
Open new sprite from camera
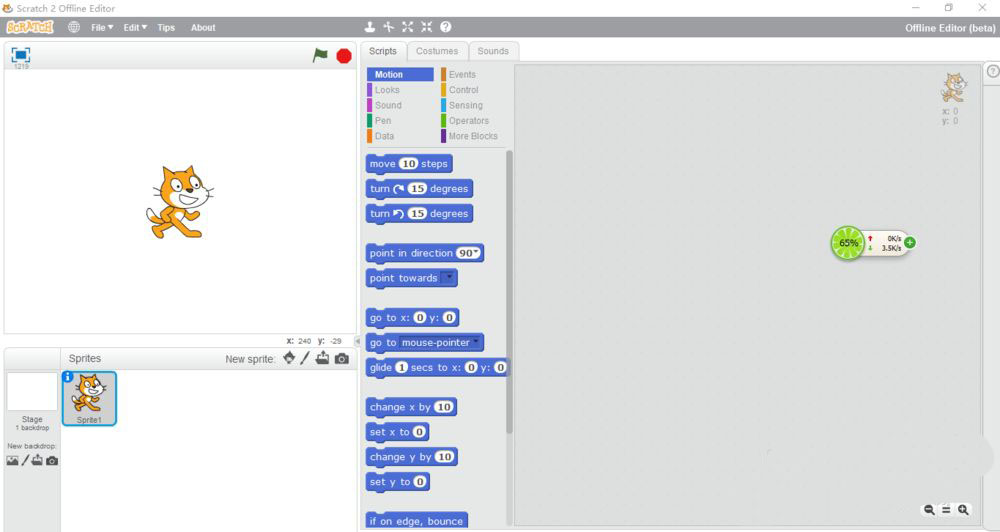click(x=342, y=358)
